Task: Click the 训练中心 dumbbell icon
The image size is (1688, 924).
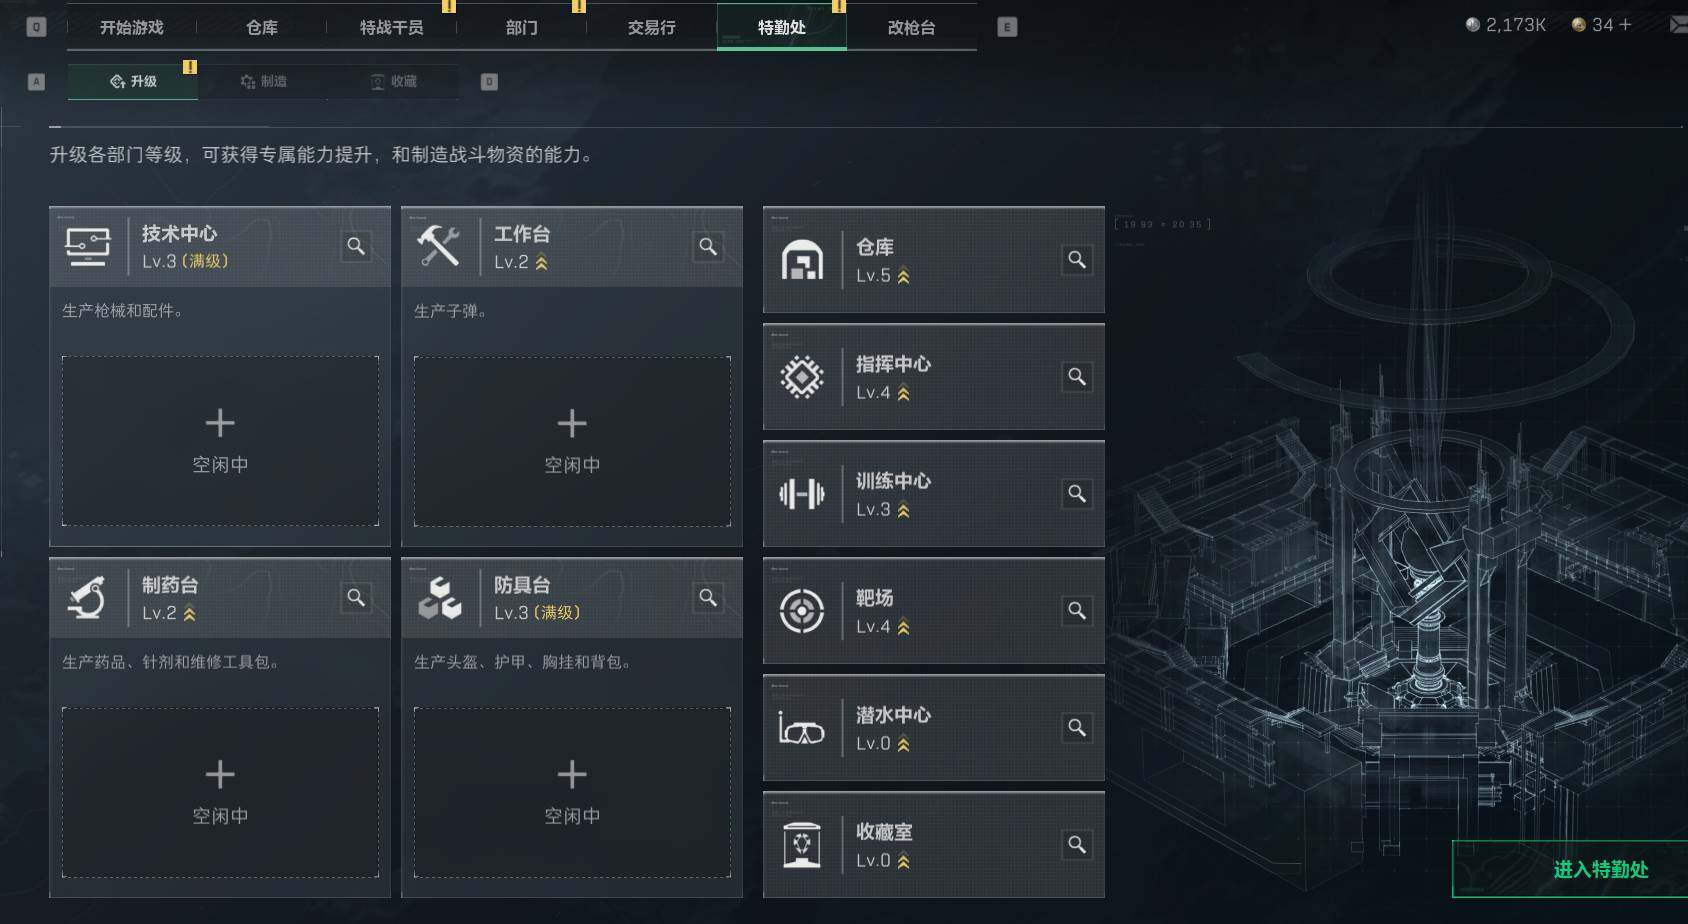Action: (802, 494)
